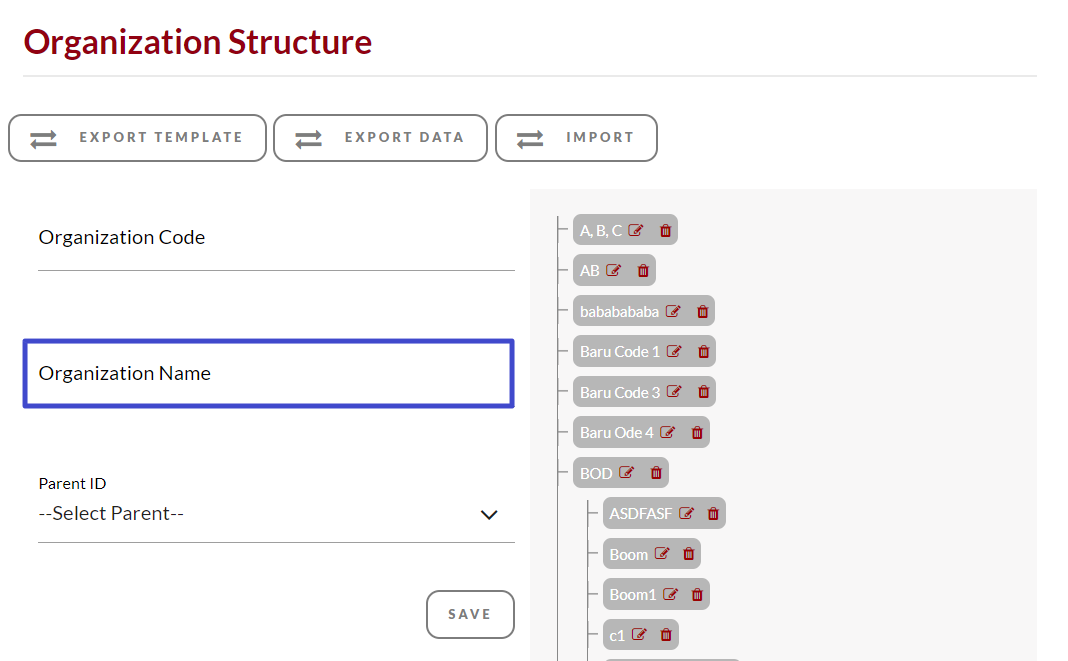This screenshot has height=661, width=1068.
Task: Edit the Baru Code 3 node
Action: (x=674, y=392)
